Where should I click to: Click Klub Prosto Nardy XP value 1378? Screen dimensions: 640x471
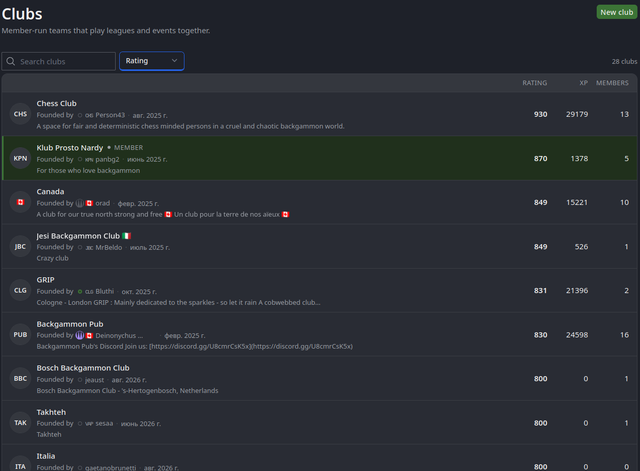(x=579, y=158)
